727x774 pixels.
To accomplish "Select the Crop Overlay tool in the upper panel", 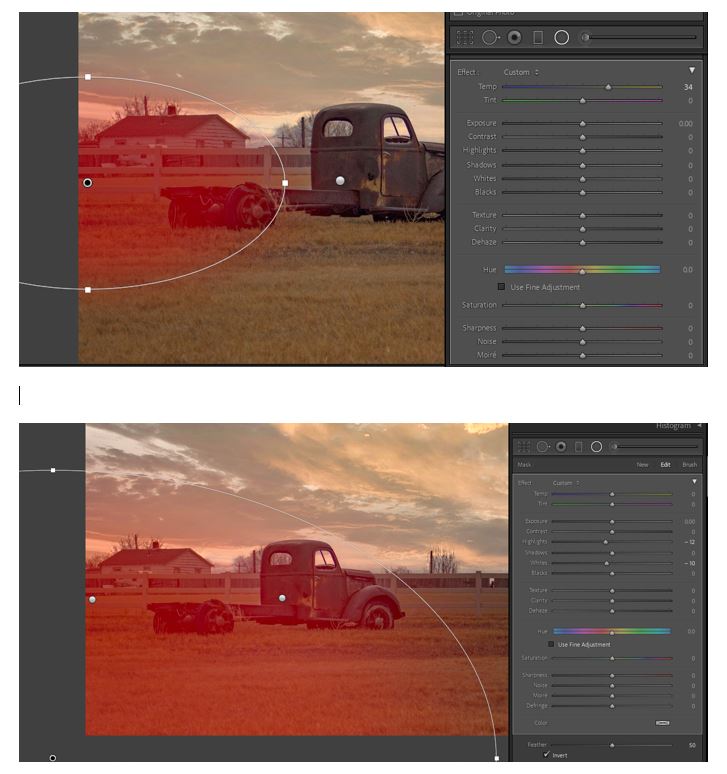I will (465, 38).
